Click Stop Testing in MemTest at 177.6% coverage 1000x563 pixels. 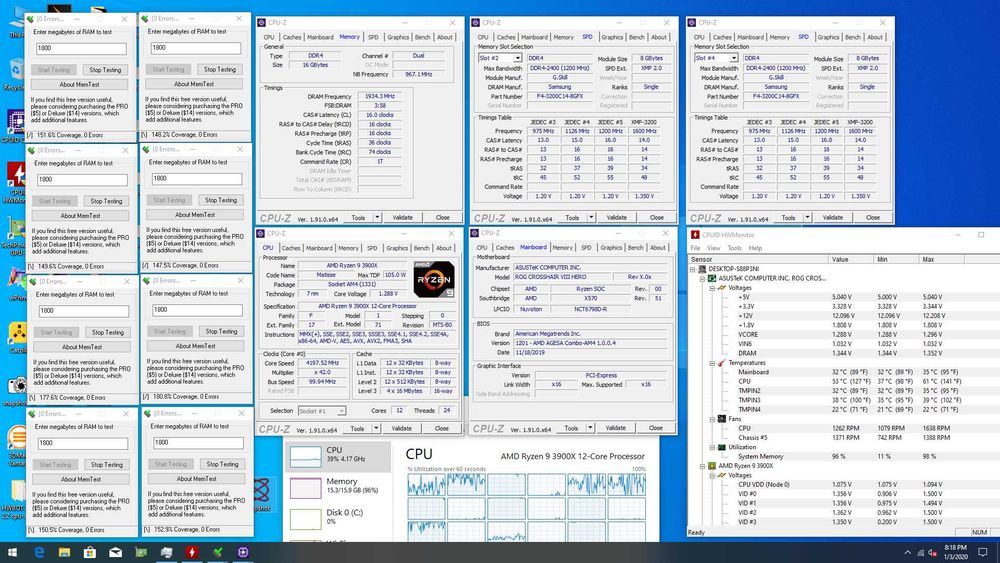[108, 332]
